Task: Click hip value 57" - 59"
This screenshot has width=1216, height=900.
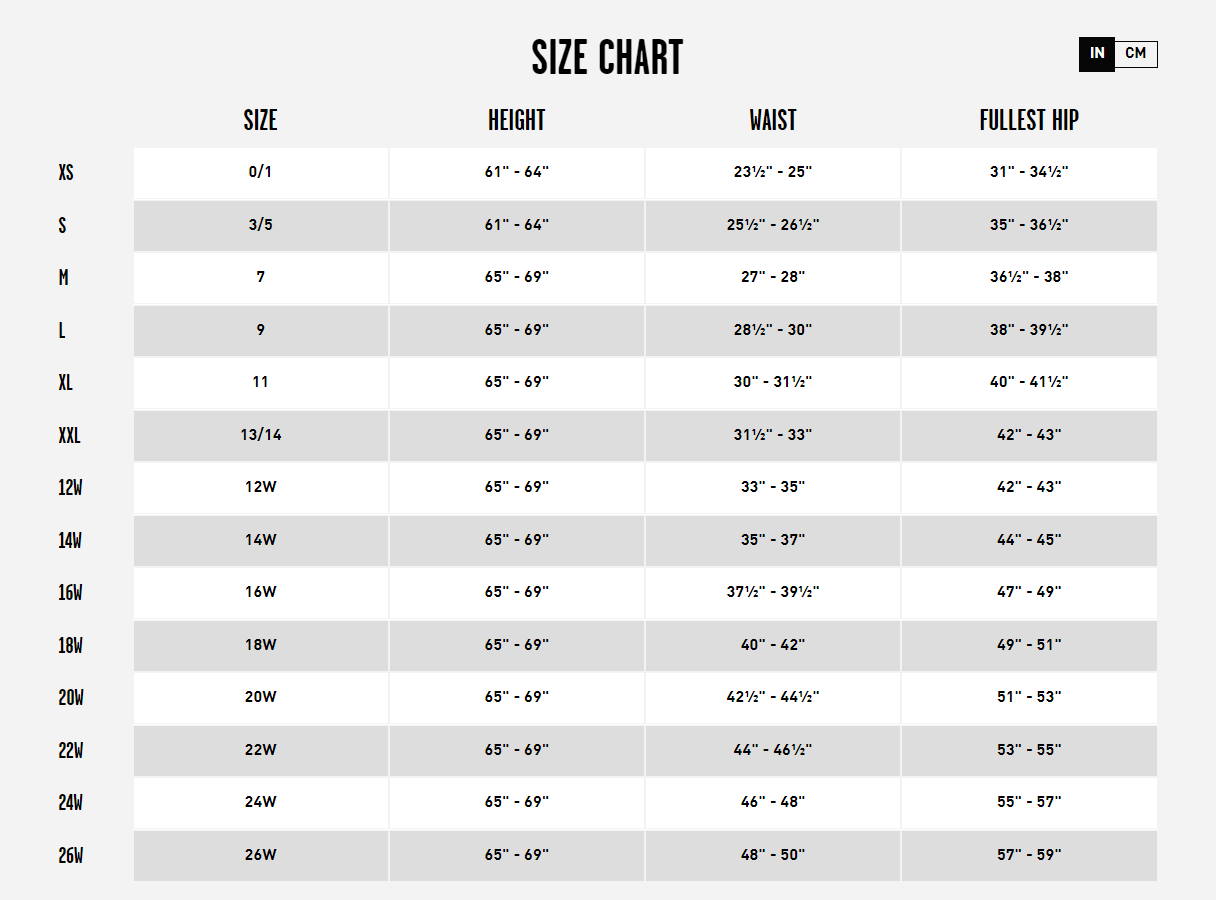Action: (1029, 856)
